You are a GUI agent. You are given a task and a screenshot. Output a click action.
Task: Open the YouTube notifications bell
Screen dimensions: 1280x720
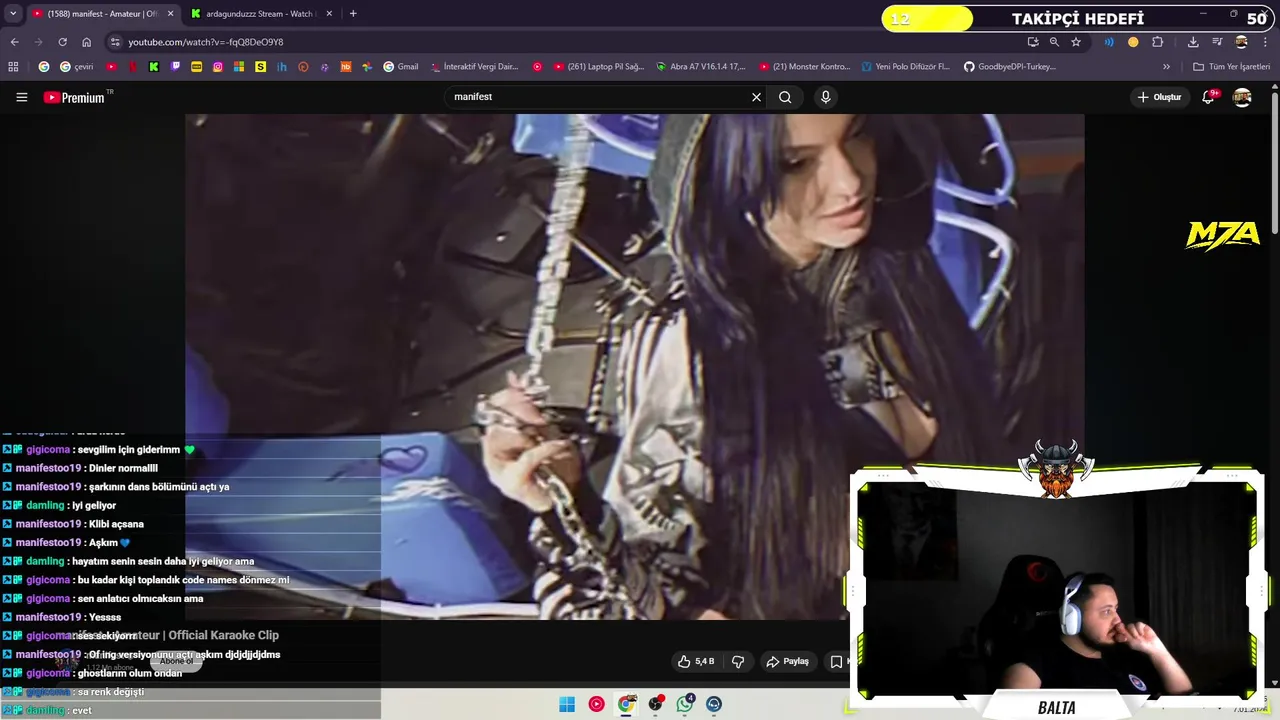[1208, 97]
